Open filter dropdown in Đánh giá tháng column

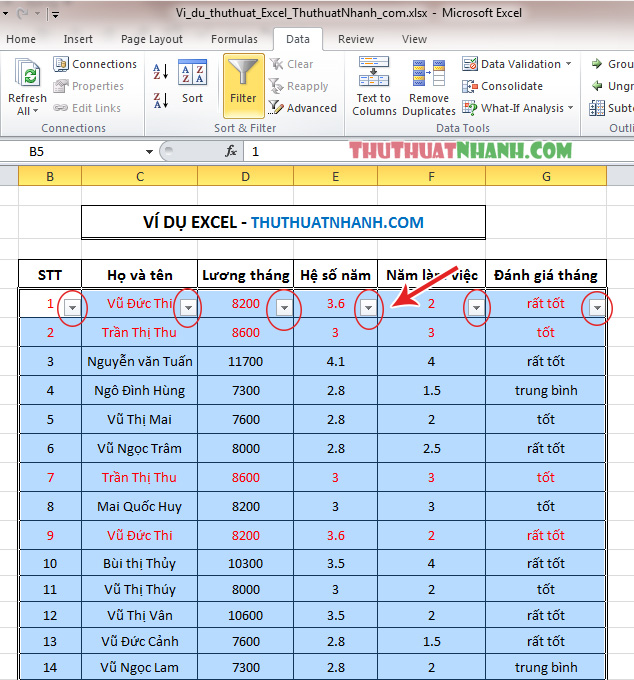(597, 307)
